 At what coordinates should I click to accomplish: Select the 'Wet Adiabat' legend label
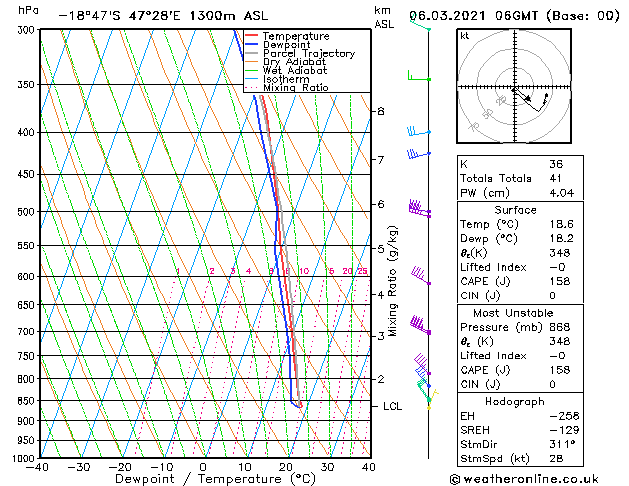click(x=295, y=70)
